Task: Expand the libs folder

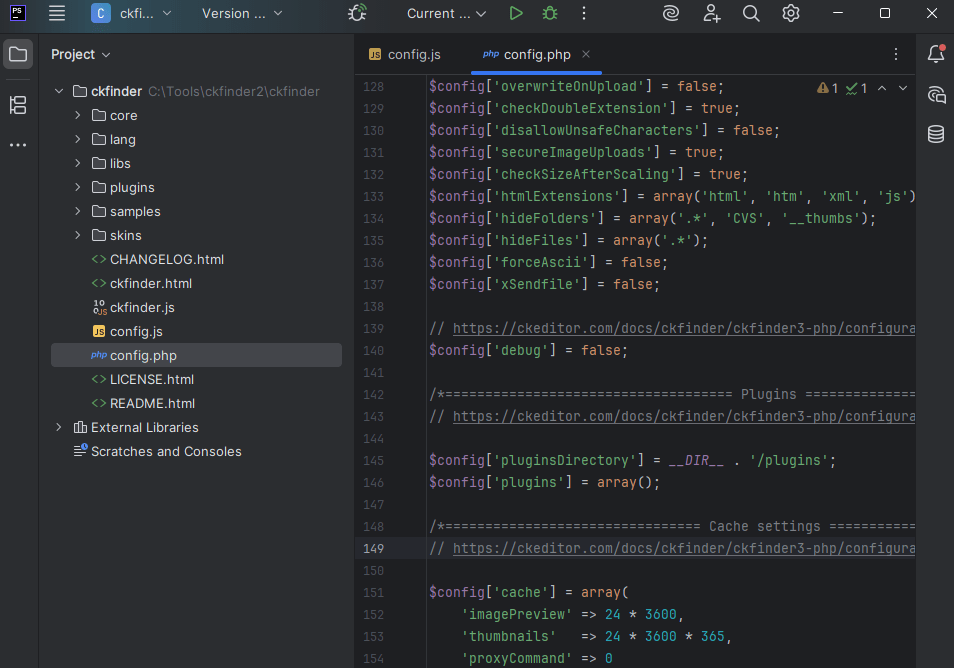Action: pos(77,163)
